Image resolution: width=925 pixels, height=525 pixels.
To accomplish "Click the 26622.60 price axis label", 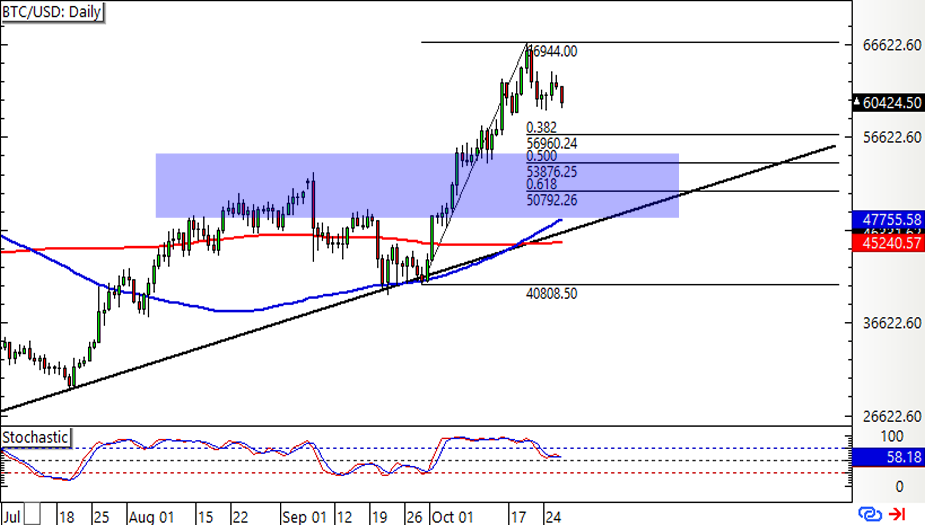I will [x=891, y=416].
